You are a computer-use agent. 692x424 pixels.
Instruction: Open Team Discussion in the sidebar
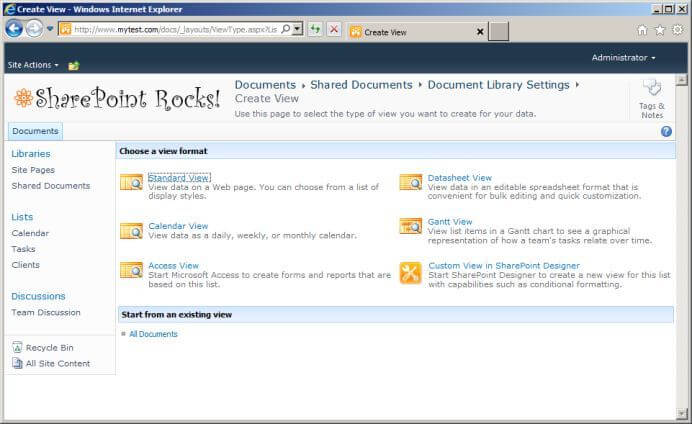coord(46,312)
